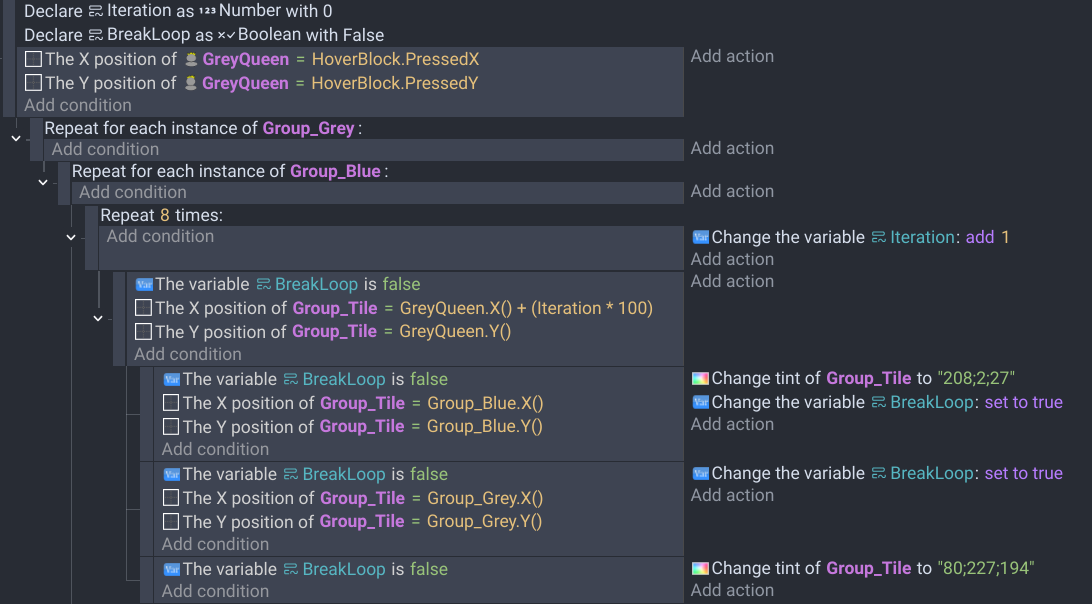
Task: Click variable icon beside Iteration add 1 action
Action: (700, 238)
